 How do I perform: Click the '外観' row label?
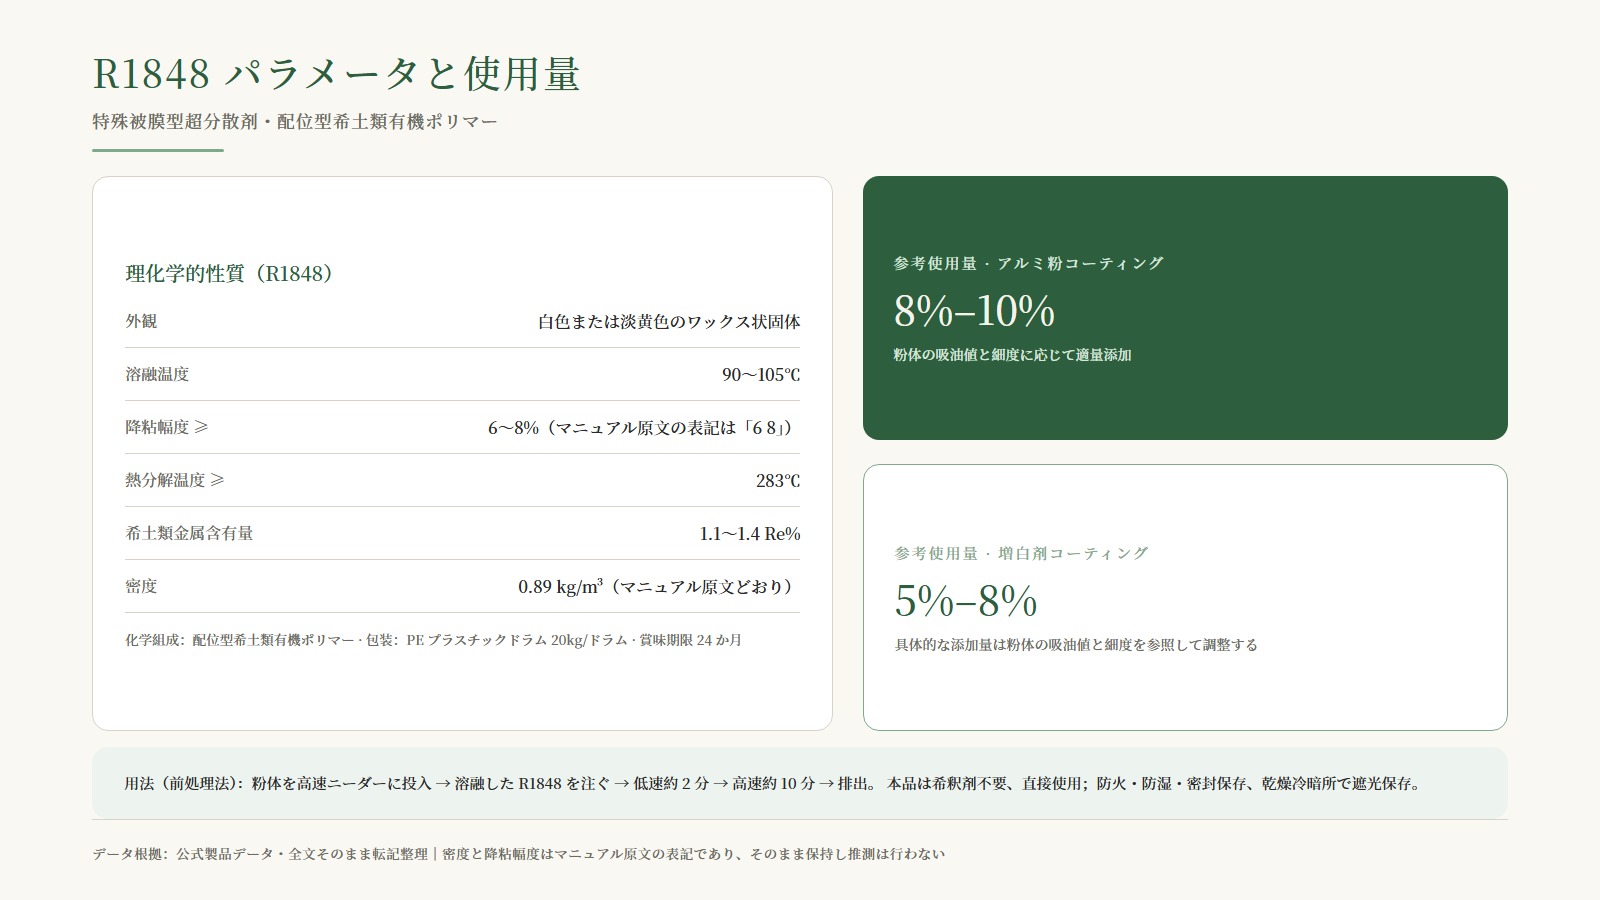click(x=141, y=321)
